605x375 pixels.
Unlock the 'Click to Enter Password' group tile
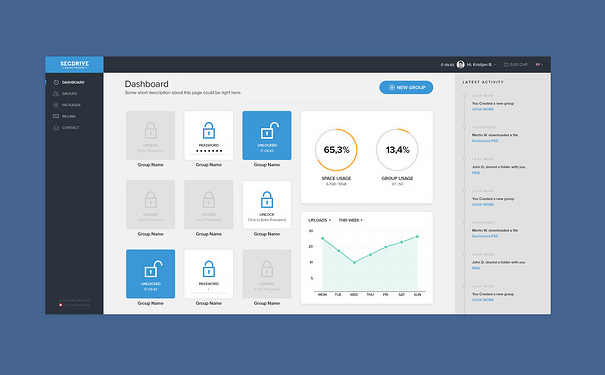click(267, 205)
